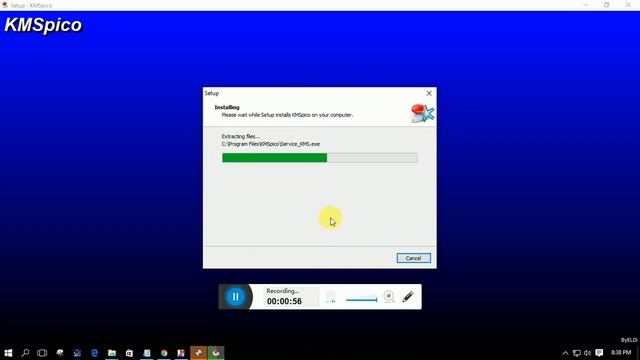Click the 'Recording...' status label
The height and width of the screenshot is (360, 640).
click(282, 291)
